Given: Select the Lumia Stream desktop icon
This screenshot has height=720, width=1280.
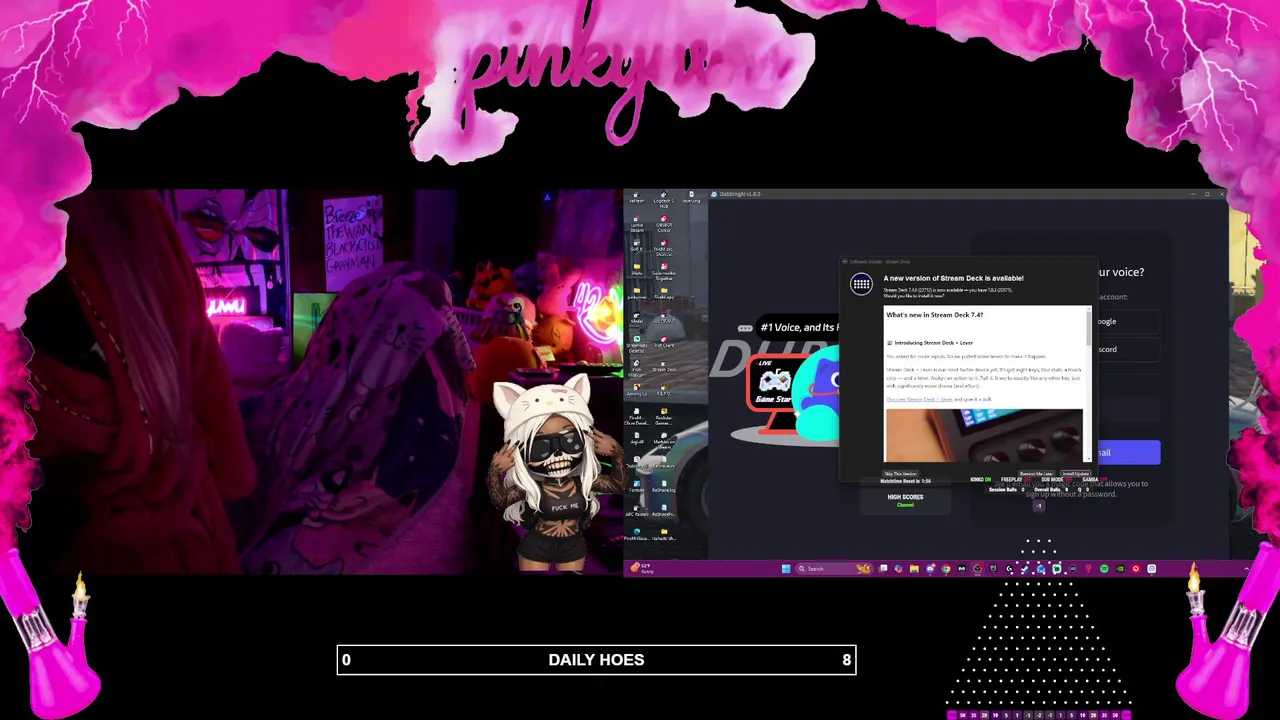Looking at the screenshot, I should (637, 223).
